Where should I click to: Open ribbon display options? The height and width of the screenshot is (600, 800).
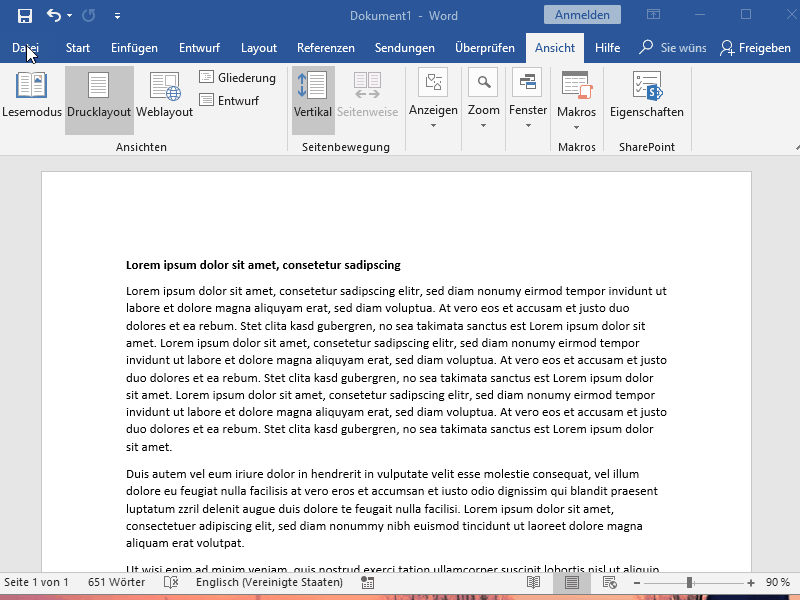coord(654,15)
